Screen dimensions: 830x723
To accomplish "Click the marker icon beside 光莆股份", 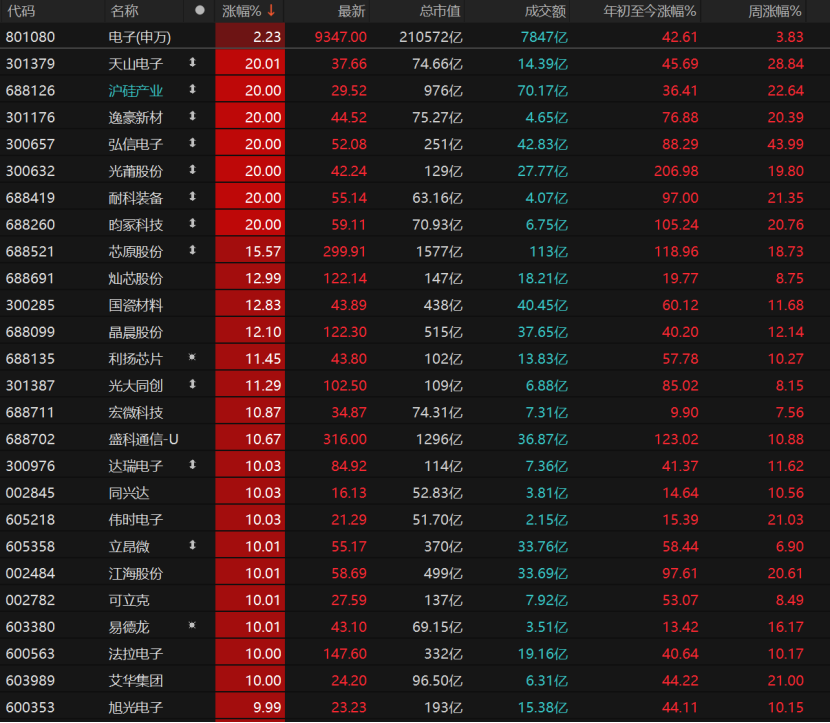I will [193, 170].
